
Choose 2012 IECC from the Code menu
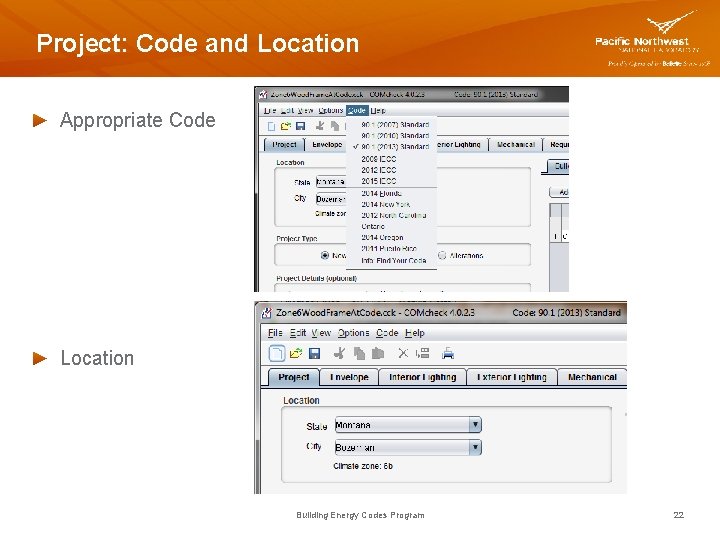pyautogui.click(x=391, y=170)
